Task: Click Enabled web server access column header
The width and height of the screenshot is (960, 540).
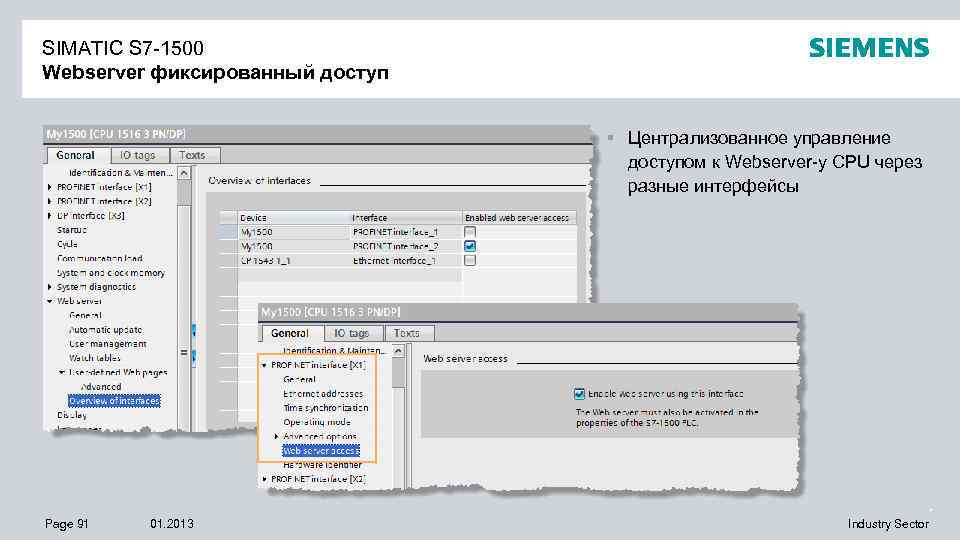Action: coord(519,218)
